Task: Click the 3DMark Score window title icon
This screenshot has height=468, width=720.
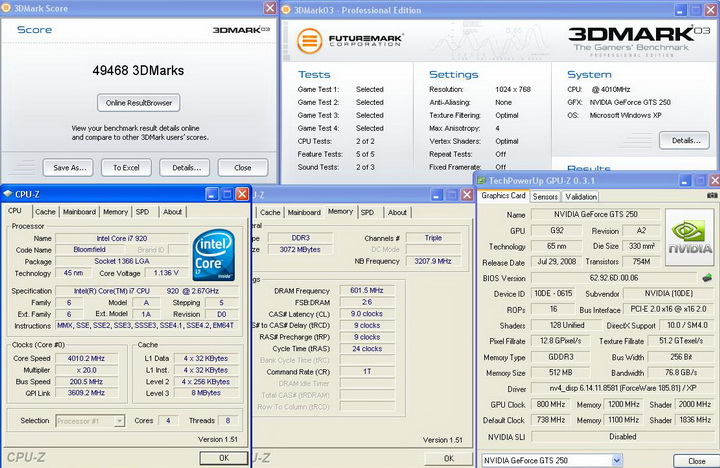Action: click(6, 8)
